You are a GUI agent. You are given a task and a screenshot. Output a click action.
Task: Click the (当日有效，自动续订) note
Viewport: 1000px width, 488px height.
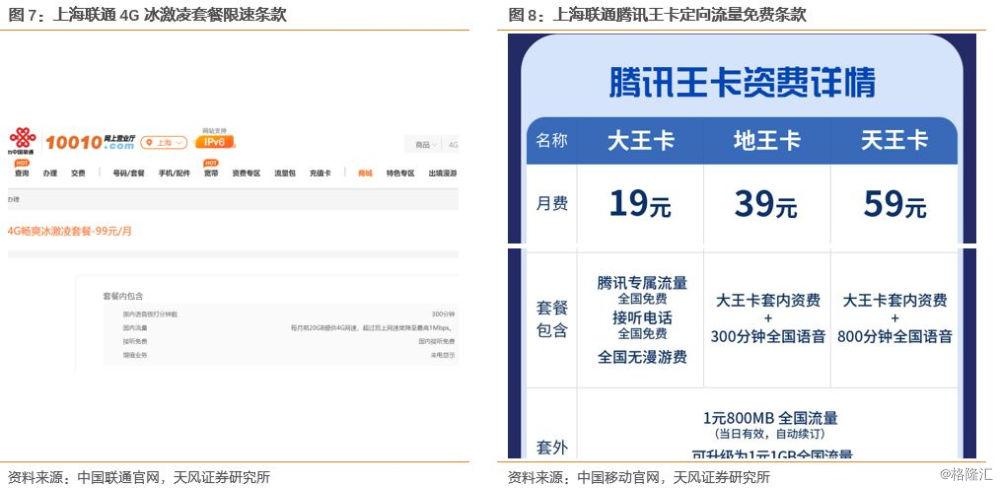(x=770, y=434)
